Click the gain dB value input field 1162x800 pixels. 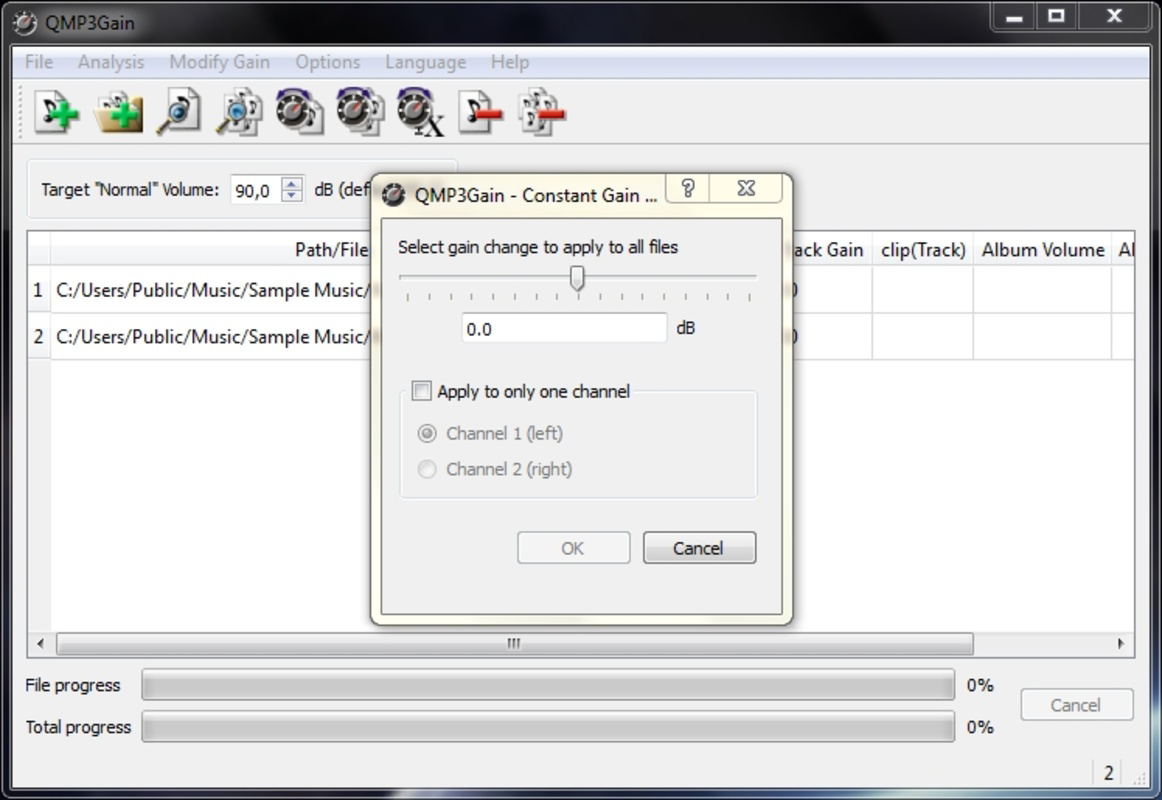point(564,328)
